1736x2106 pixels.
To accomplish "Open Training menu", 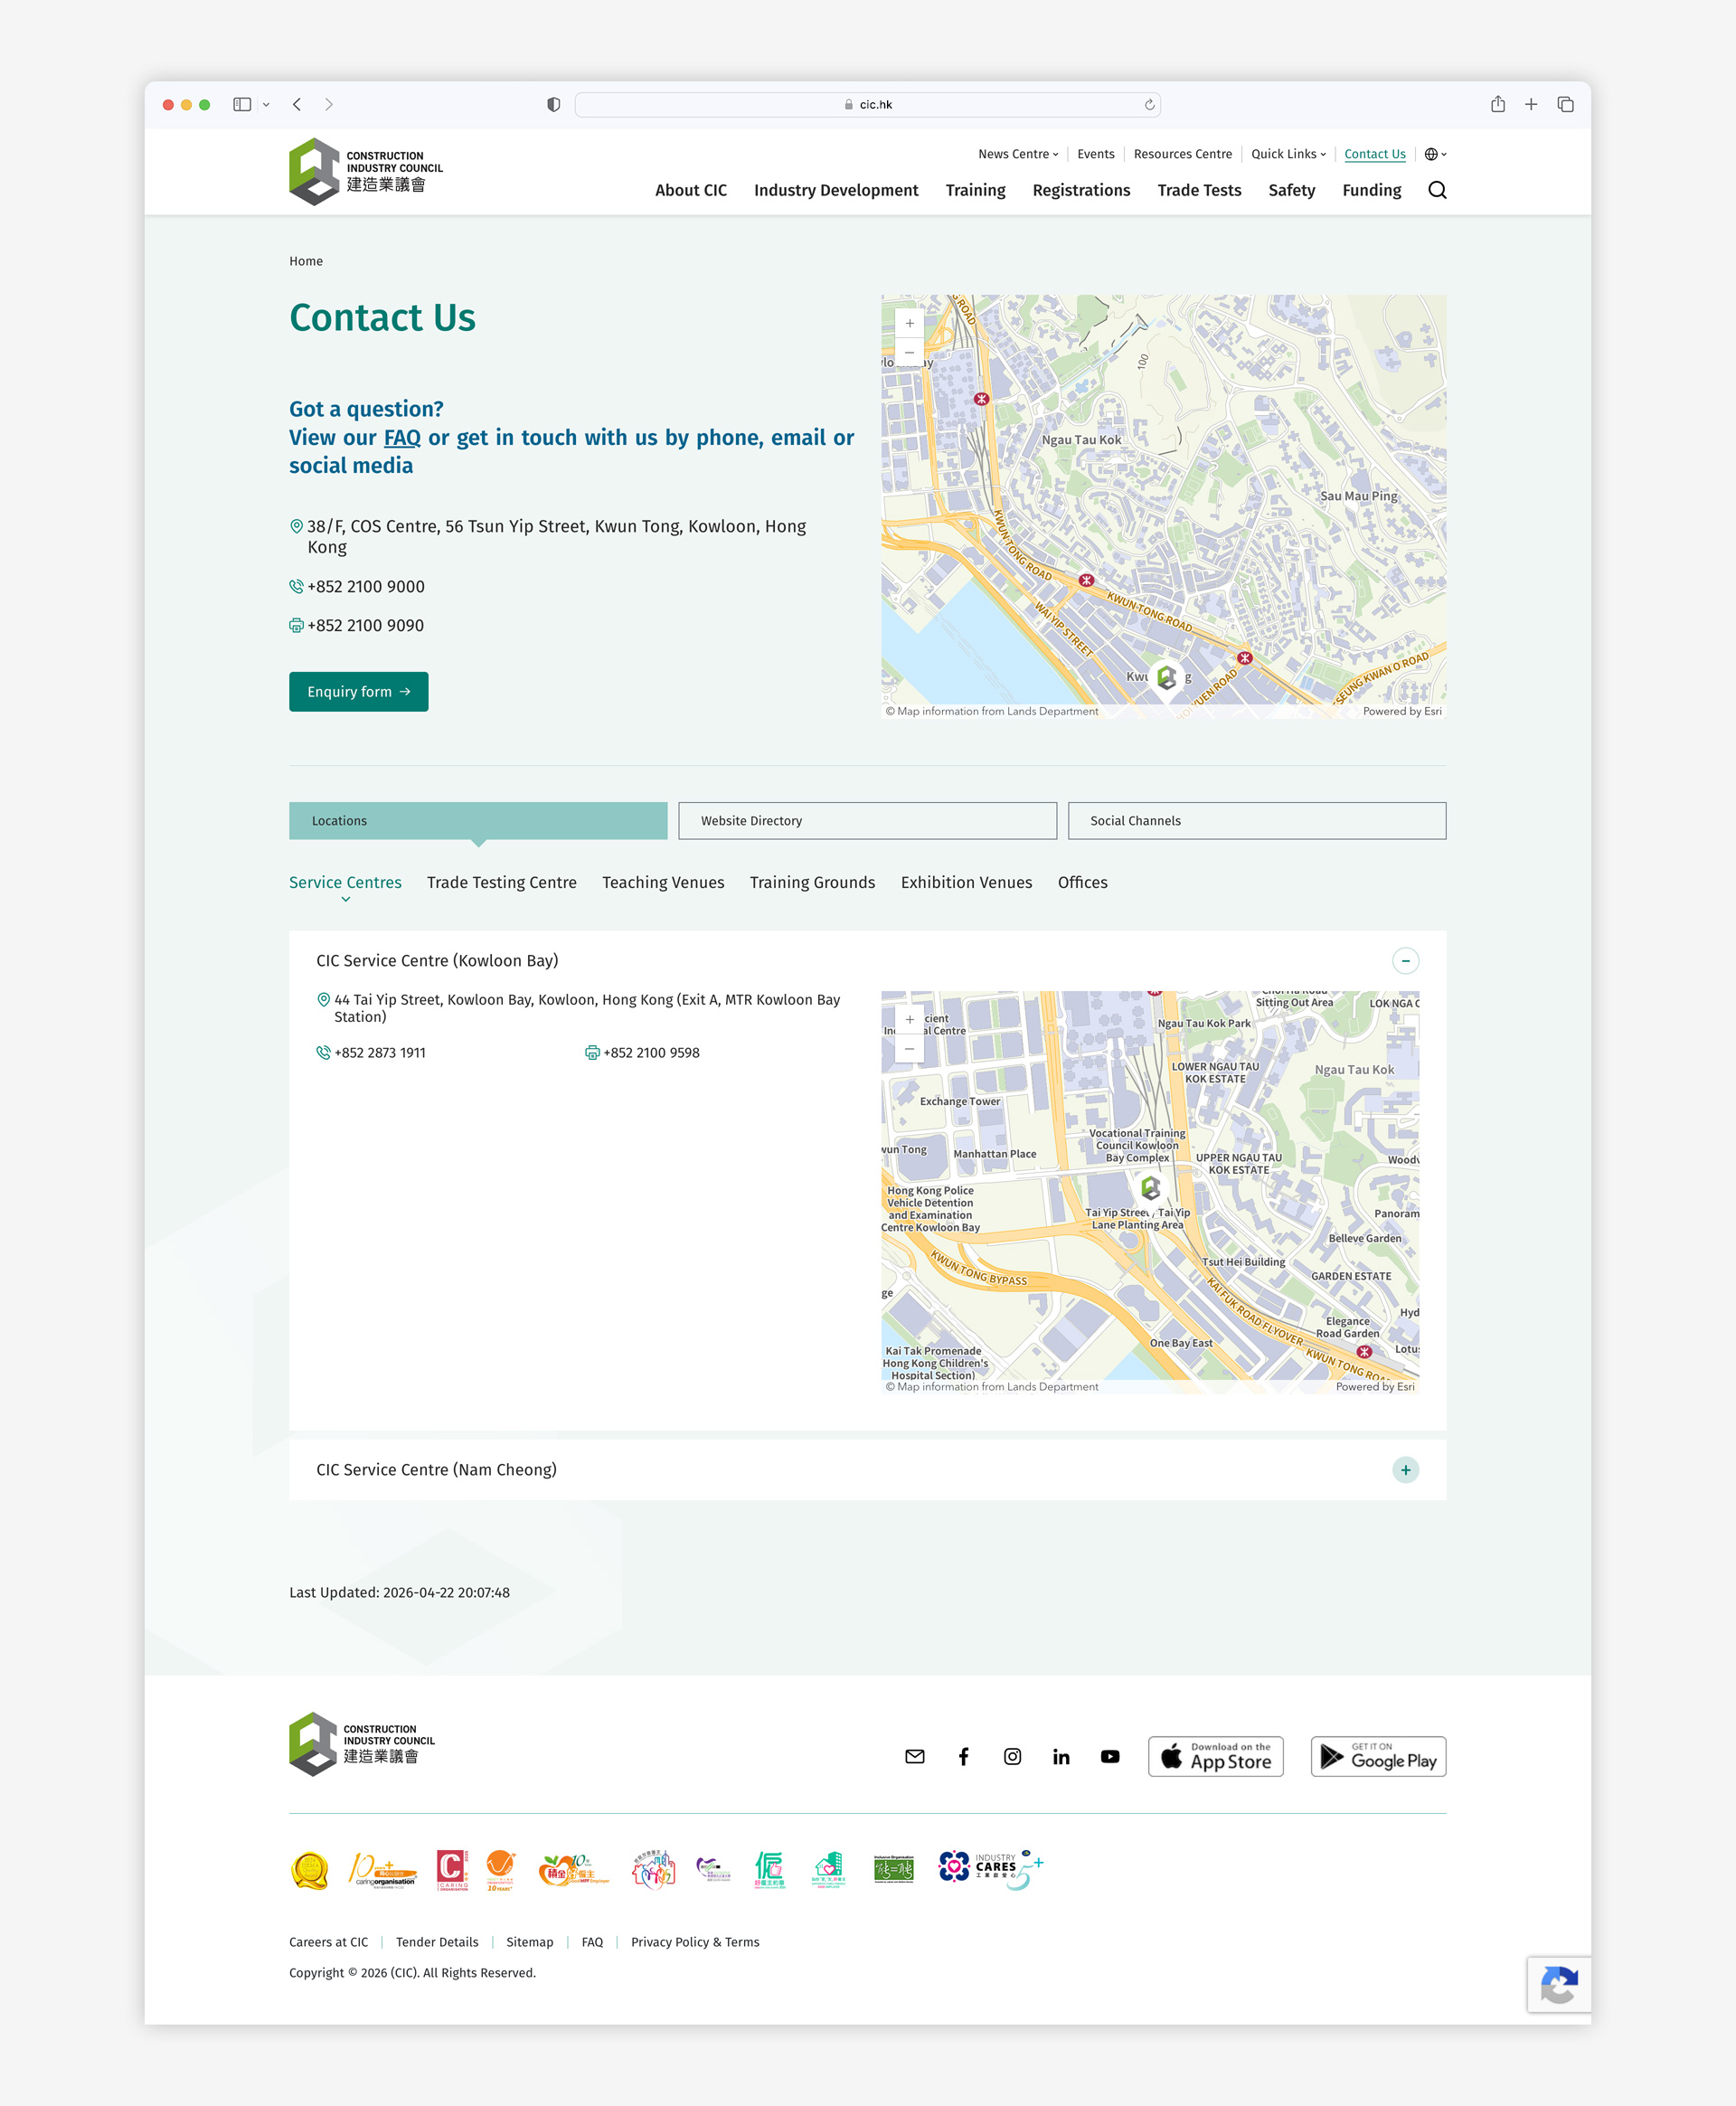I will 976,190.
